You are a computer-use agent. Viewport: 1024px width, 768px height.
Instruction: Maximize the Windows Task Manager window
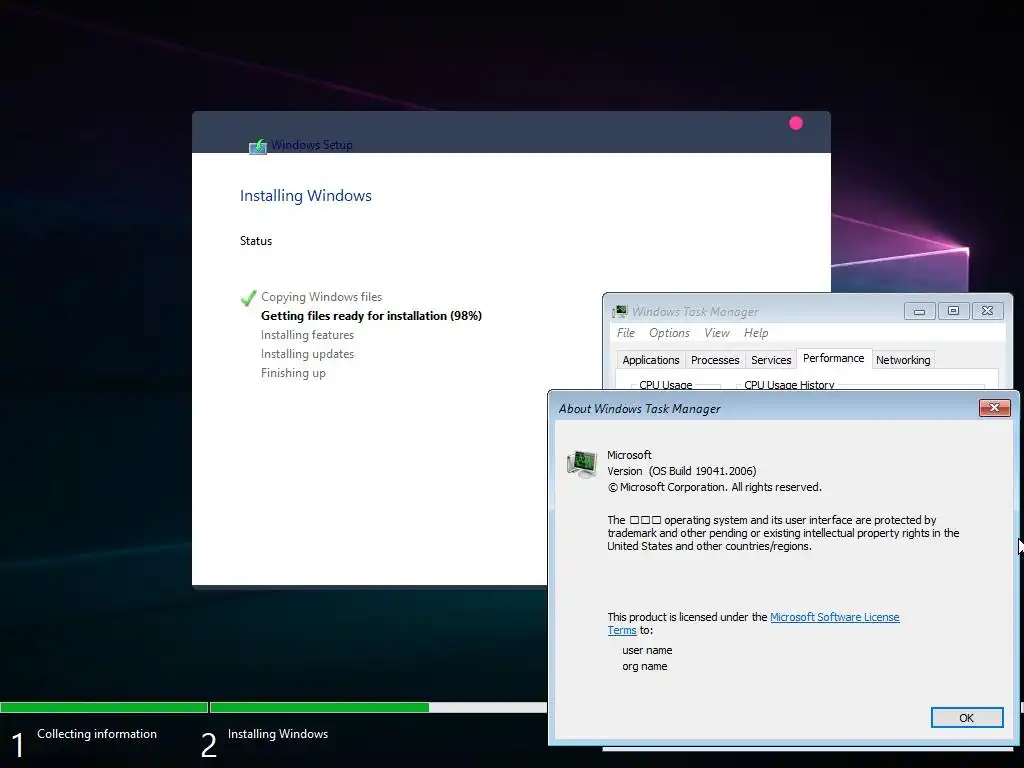tap(953, 311)
